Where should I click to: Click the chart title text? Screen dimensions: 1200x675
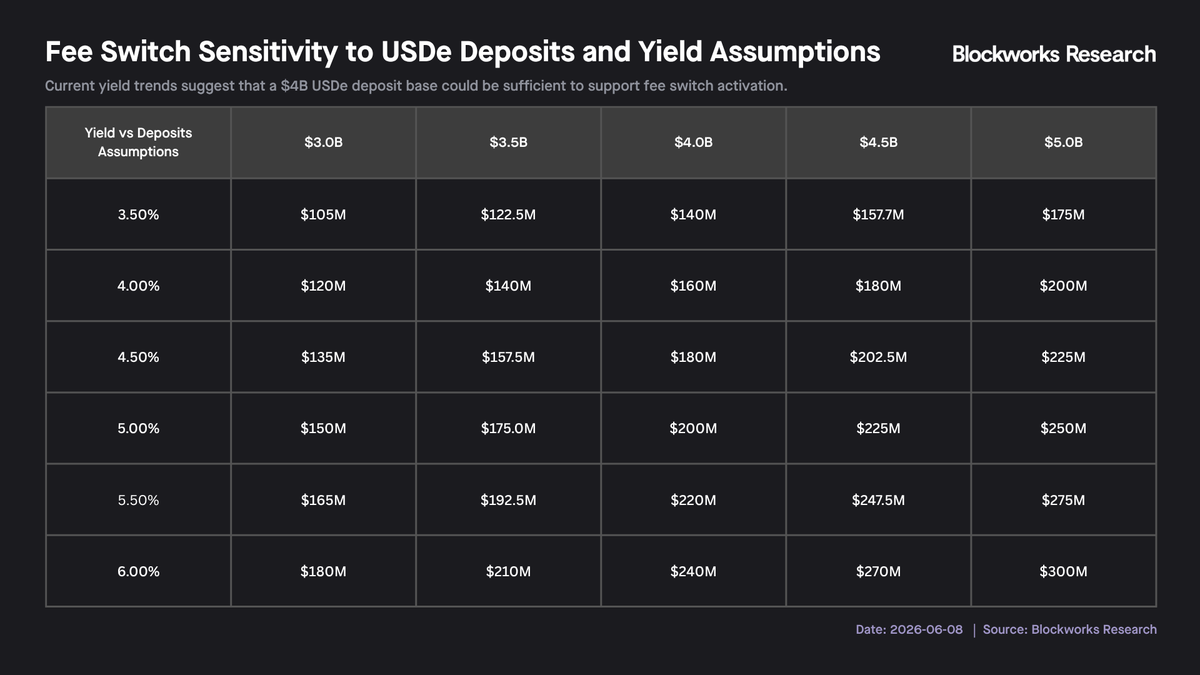pyautogui.click(x=463, y=52)
